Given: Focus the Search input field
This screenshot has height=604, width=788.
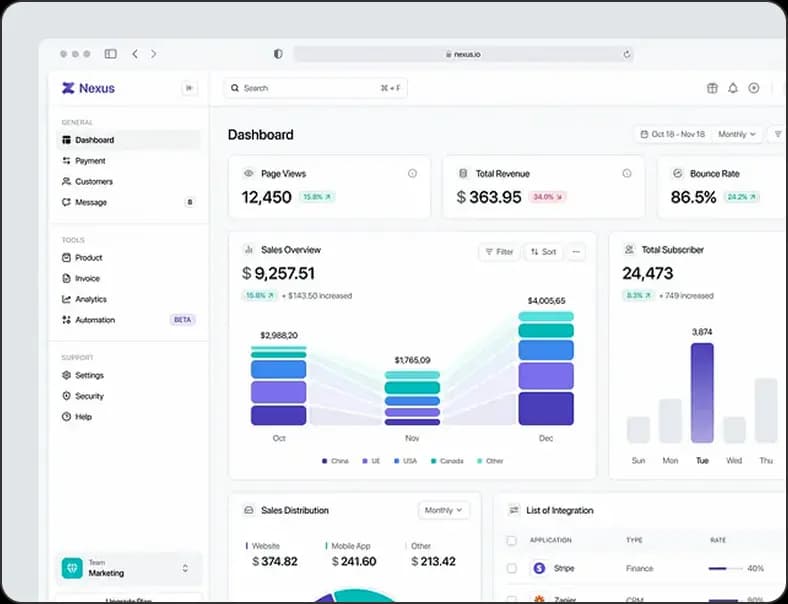Looking at the screenshot, I should [x=315, y=88].
